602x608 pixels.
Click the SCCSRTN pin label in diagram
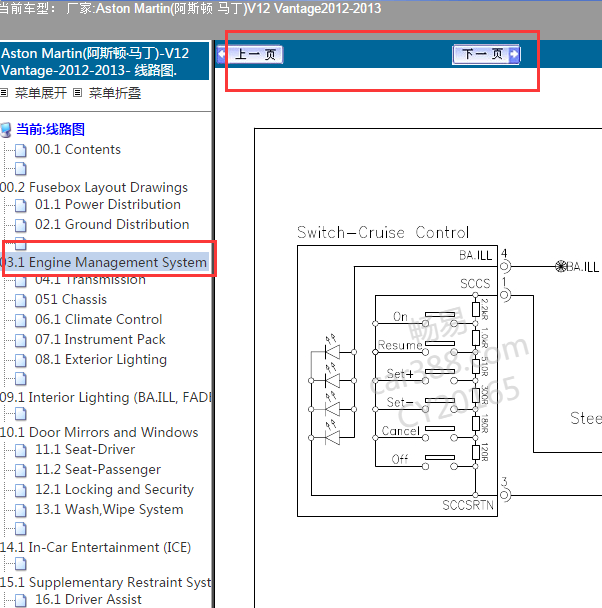[468, 505]
